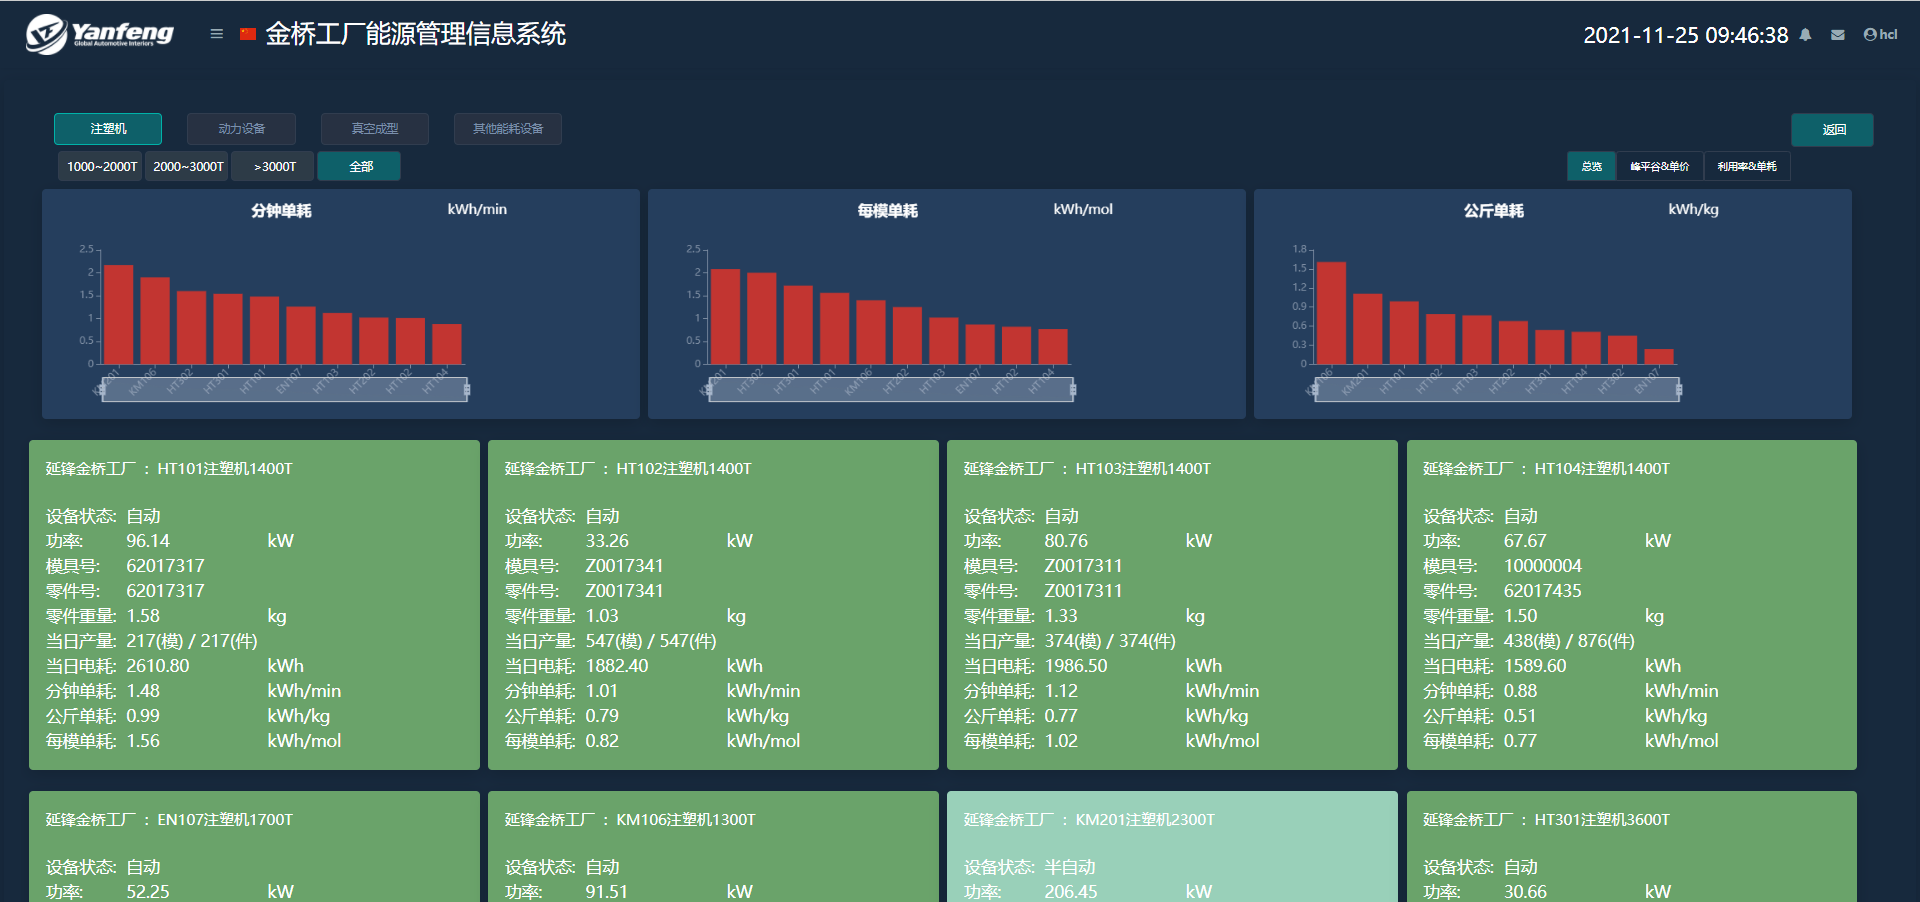Click right zoom handle of 公斤单耗 chart
Viewport: 1920px width, 902px height.
point(1679,390)
